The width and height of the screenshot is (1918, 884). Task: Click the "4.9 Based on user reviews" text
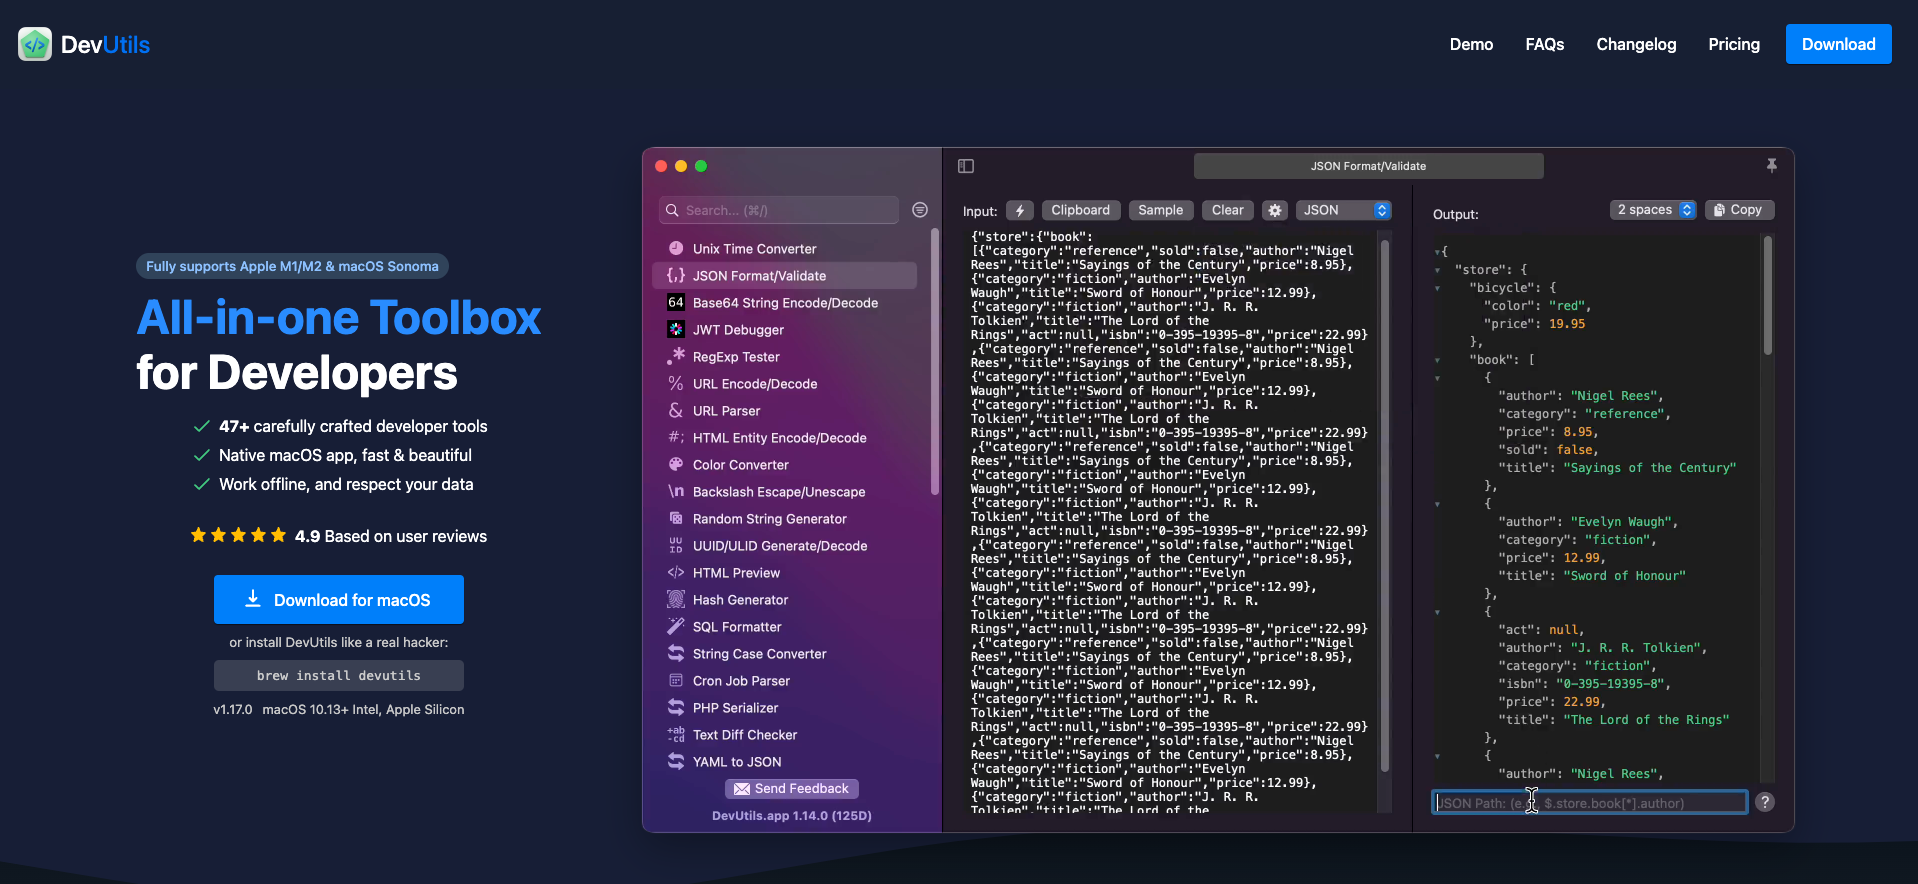(391, 536)
